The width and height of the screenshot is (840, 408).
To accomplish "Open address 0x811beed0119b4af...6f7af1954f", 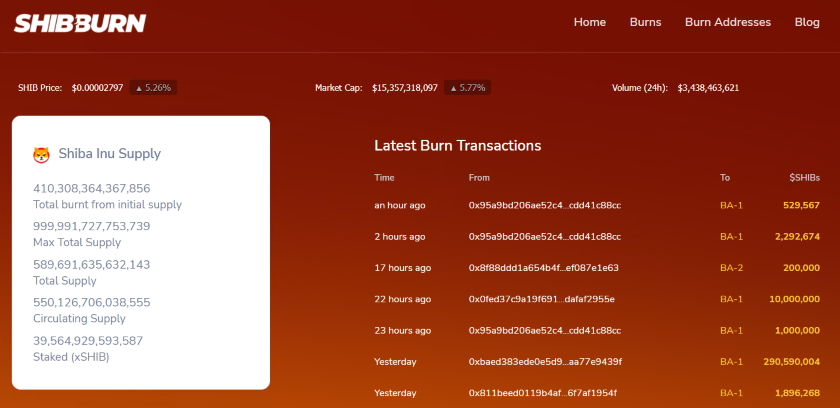I will 543,393.
